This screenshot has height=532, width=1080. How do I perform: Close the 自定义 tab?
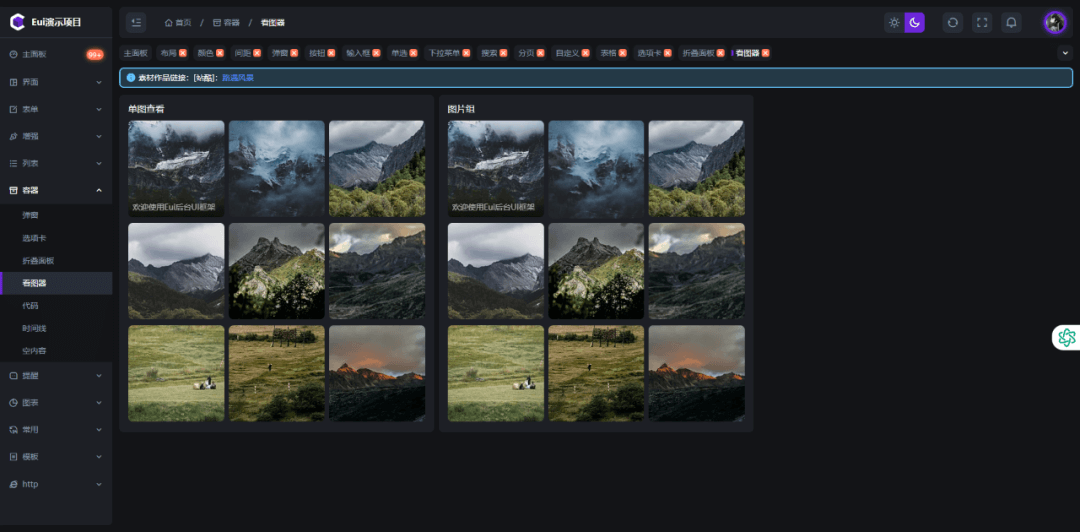coord(585,53)
